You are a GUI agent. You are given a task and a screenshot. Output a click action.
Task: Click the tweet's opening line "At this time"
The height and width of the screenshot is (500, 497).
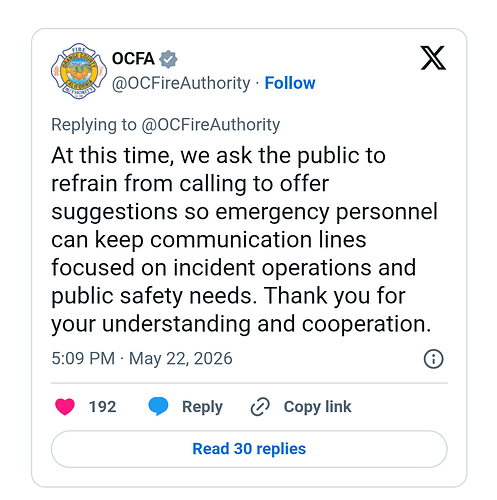112,155
